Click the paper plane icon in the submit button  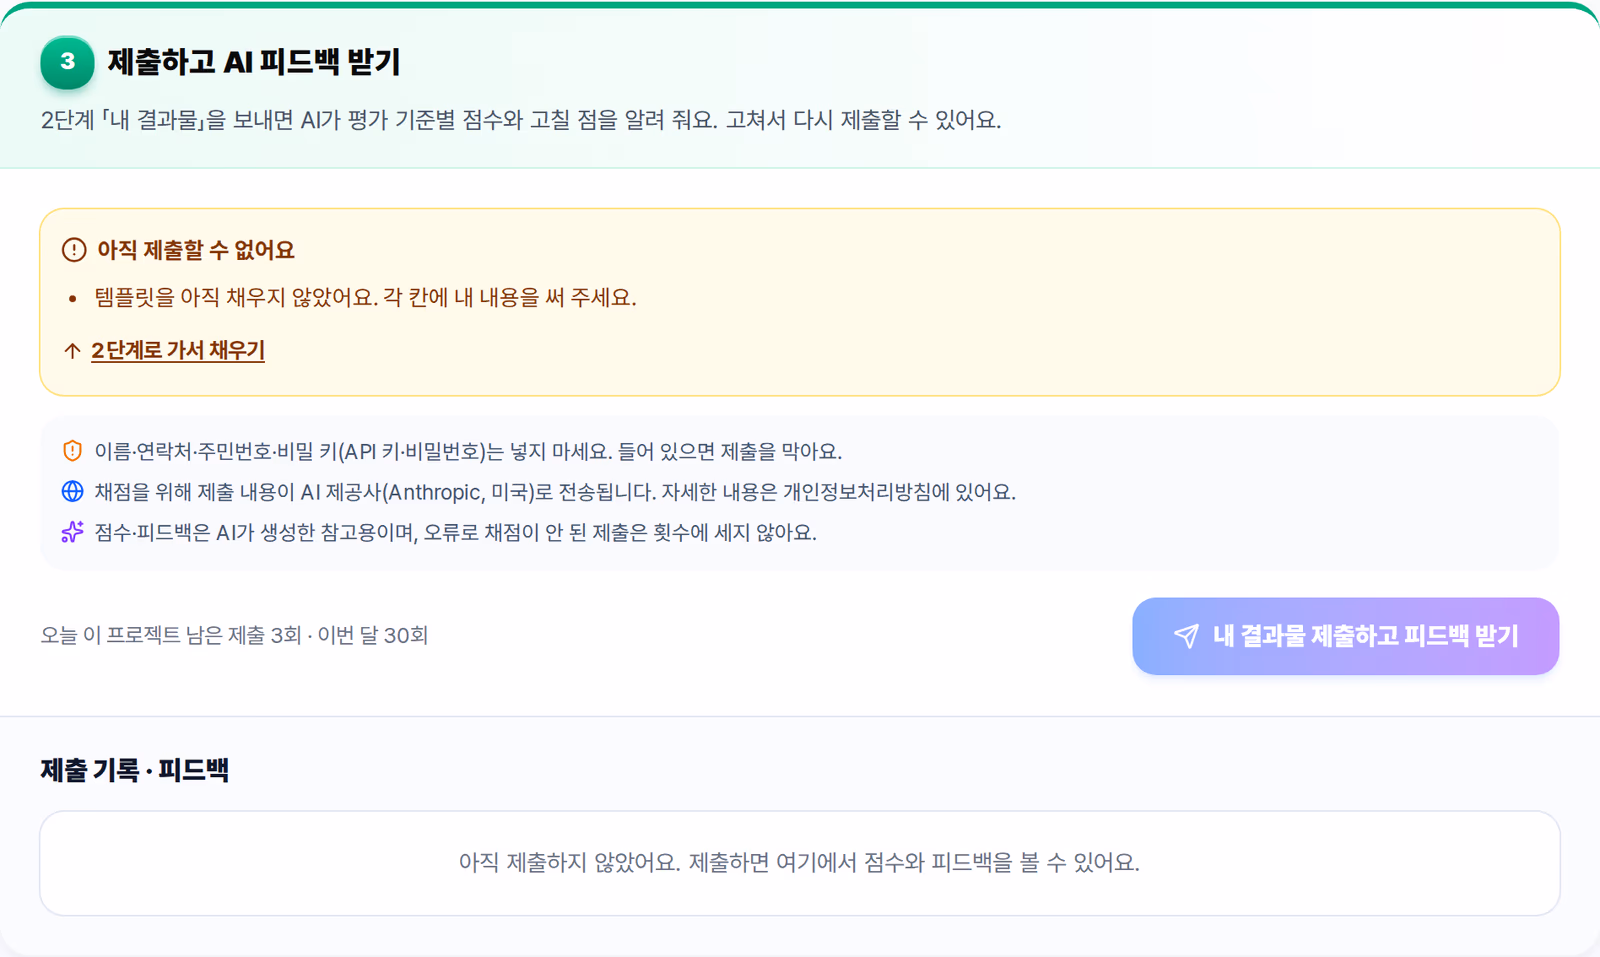click(x=1186, y=636)
